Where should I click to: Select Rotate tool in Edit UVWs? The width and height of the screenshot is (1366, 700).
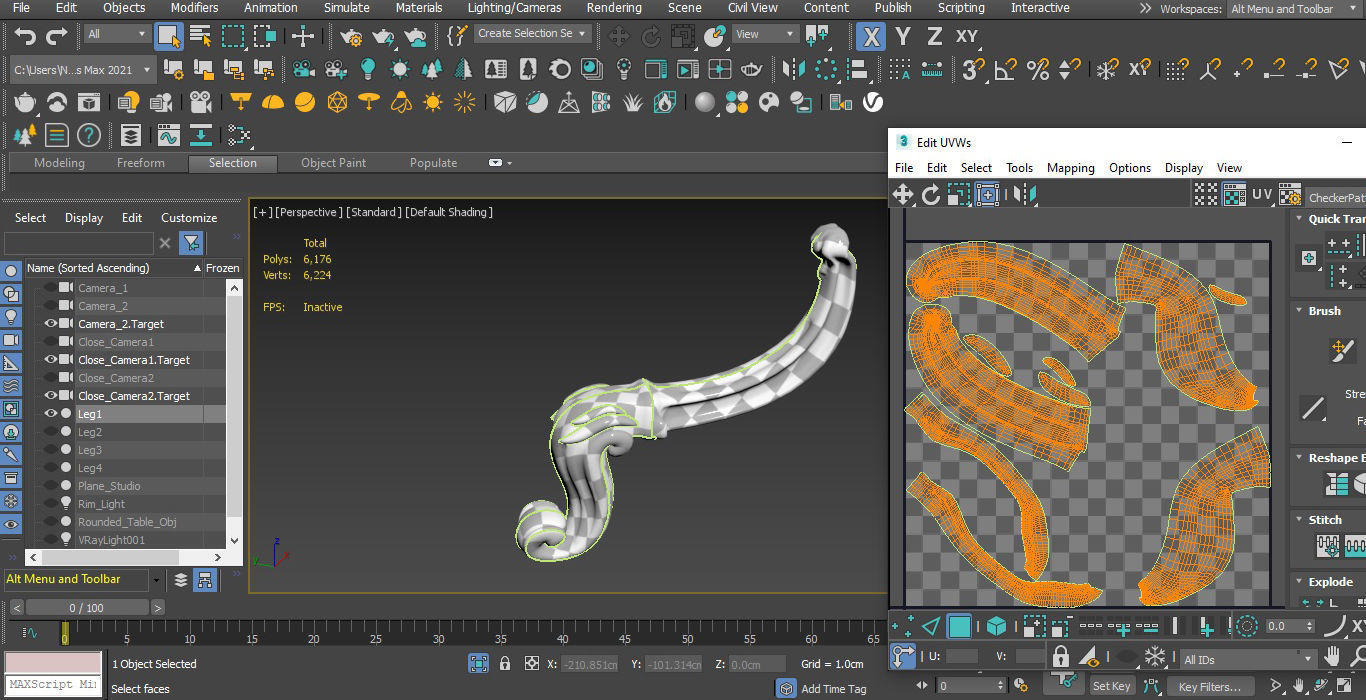coord(930,195)
